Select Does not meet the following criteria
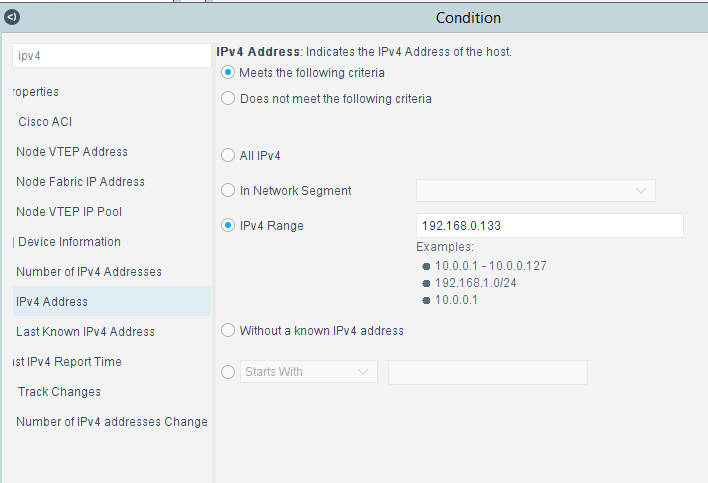 pos(228,98)
